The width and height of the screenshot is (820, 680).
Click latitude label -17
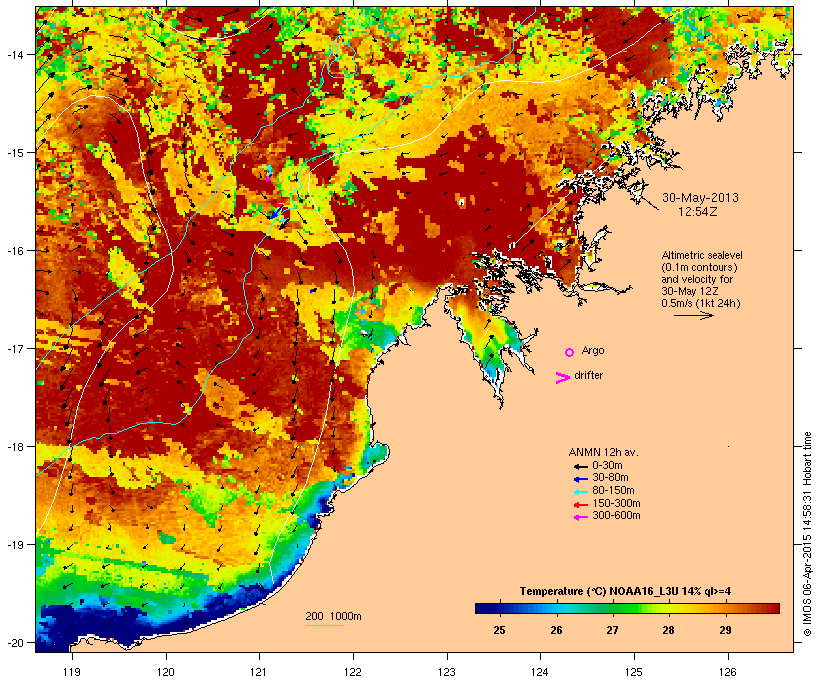tap(14, 348)
